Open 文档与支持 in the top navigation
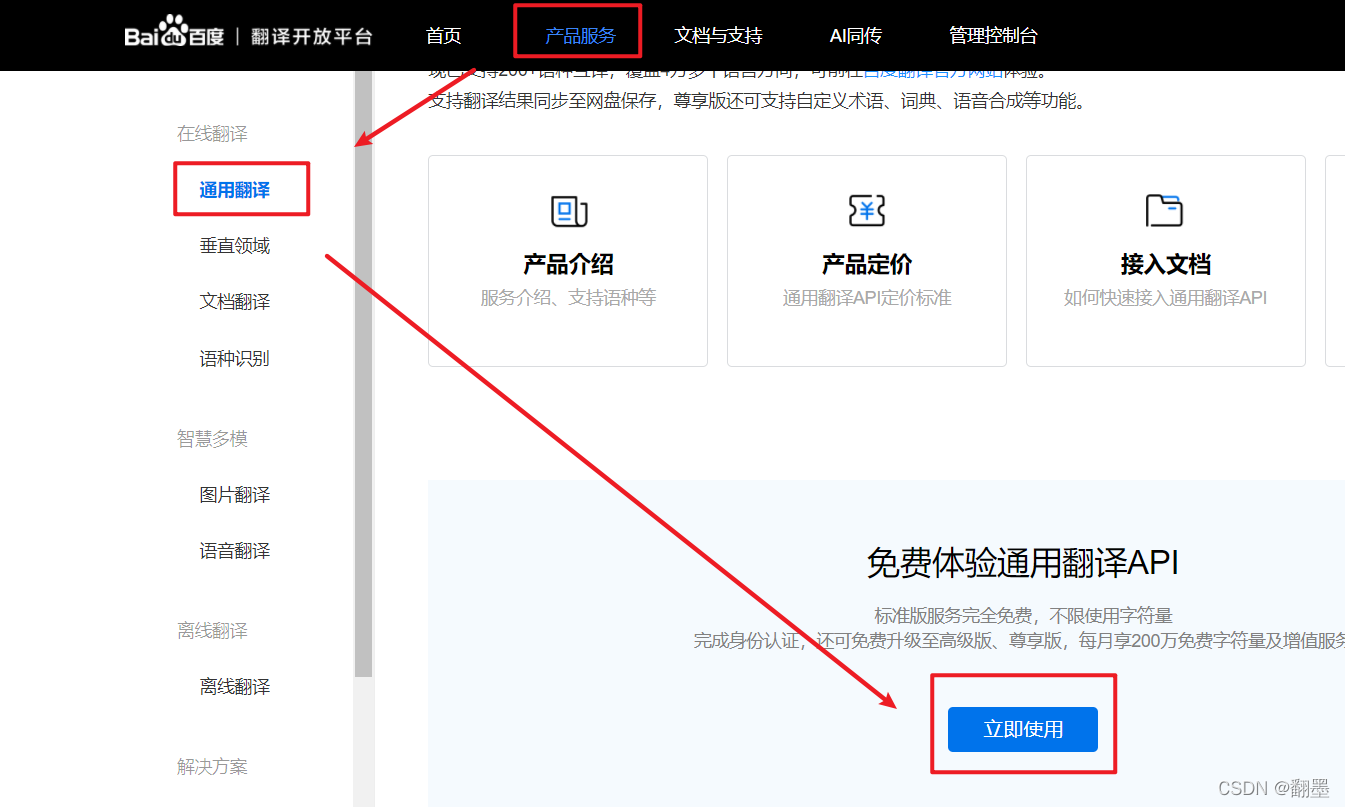 pyautogui.click(x=718, y=36)
